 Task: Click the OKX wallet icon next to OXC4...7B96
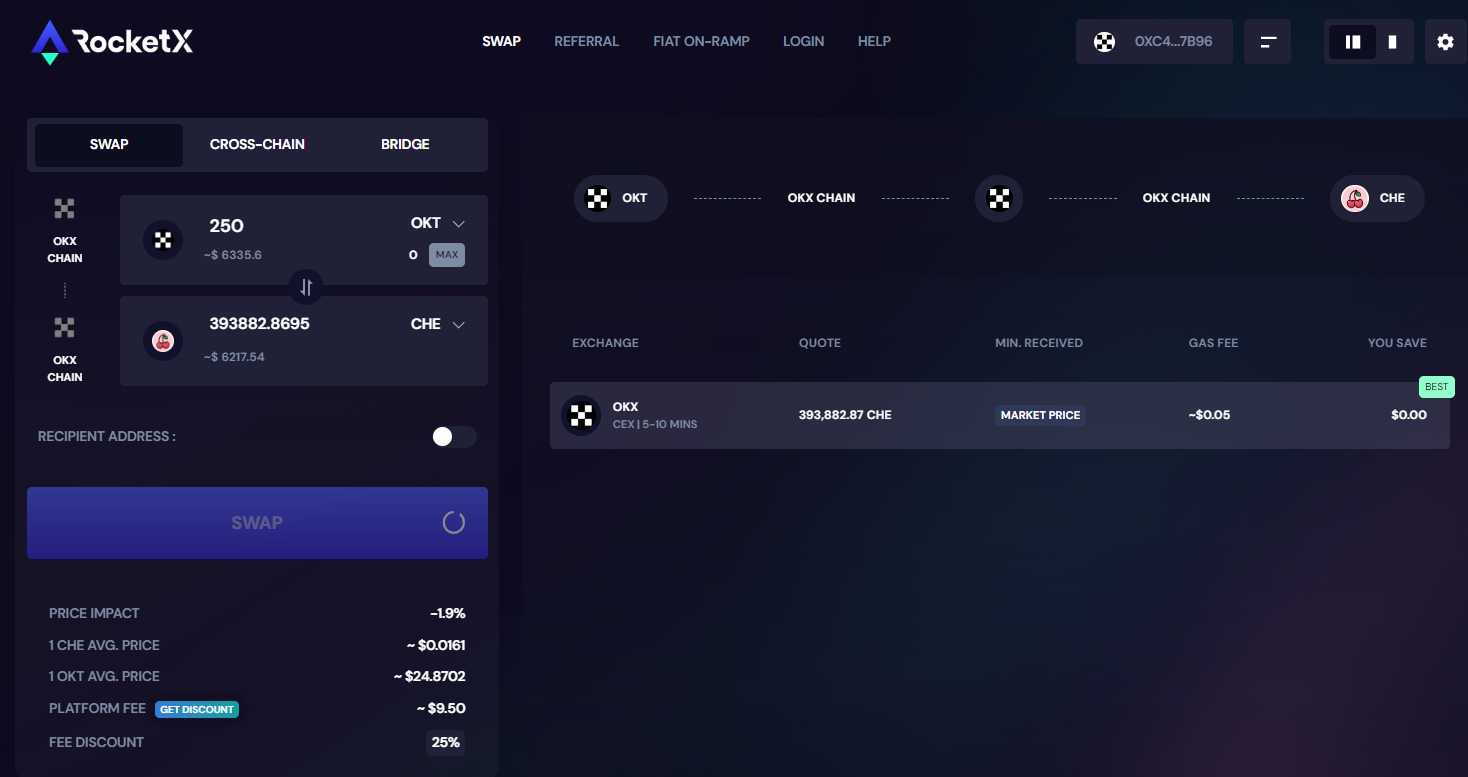point(1104,41)
